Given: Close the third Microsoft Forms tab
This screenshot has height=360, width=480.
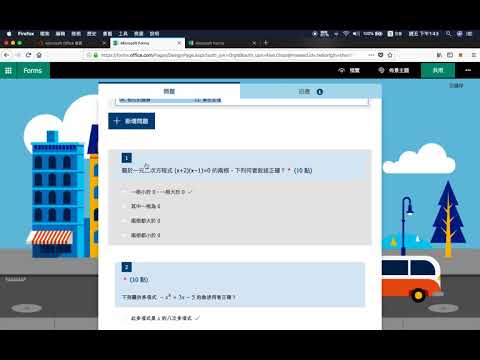Looking at the screenshot, I should (254, 43).
